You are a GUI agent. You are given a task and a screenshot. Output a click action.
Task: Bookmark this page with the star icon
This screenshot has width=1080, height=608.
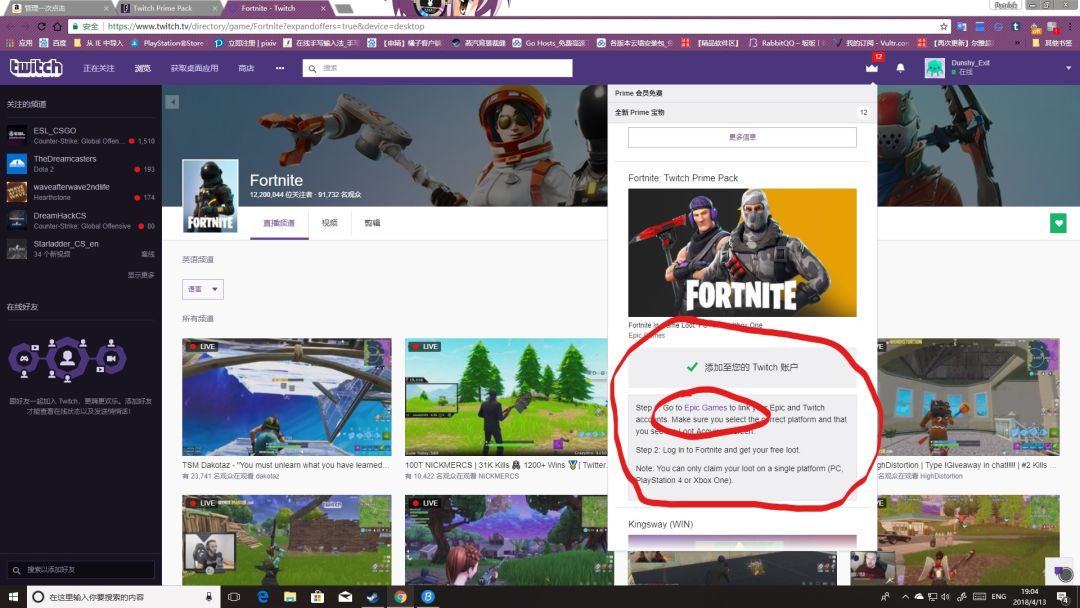click(944, 26)
